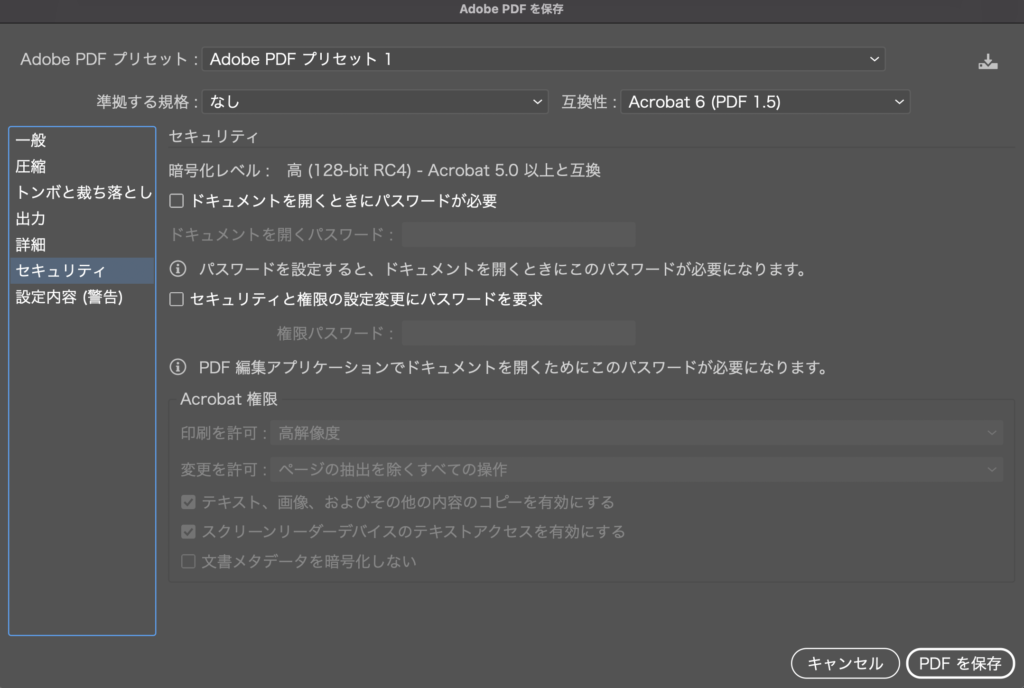Click the PDF を保存 button
The height and width of the screenshot is (688, 1024).
tap(960, 663)
